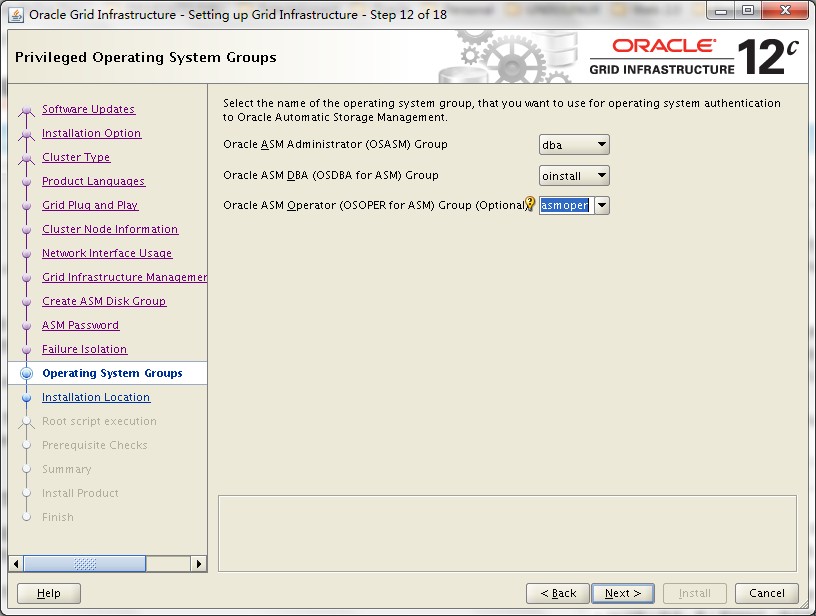The image size is (816, 616).
Task: Click the Oracle ASM DBA (OSDBA for ASM) label
Action: [x=330, y=175]
